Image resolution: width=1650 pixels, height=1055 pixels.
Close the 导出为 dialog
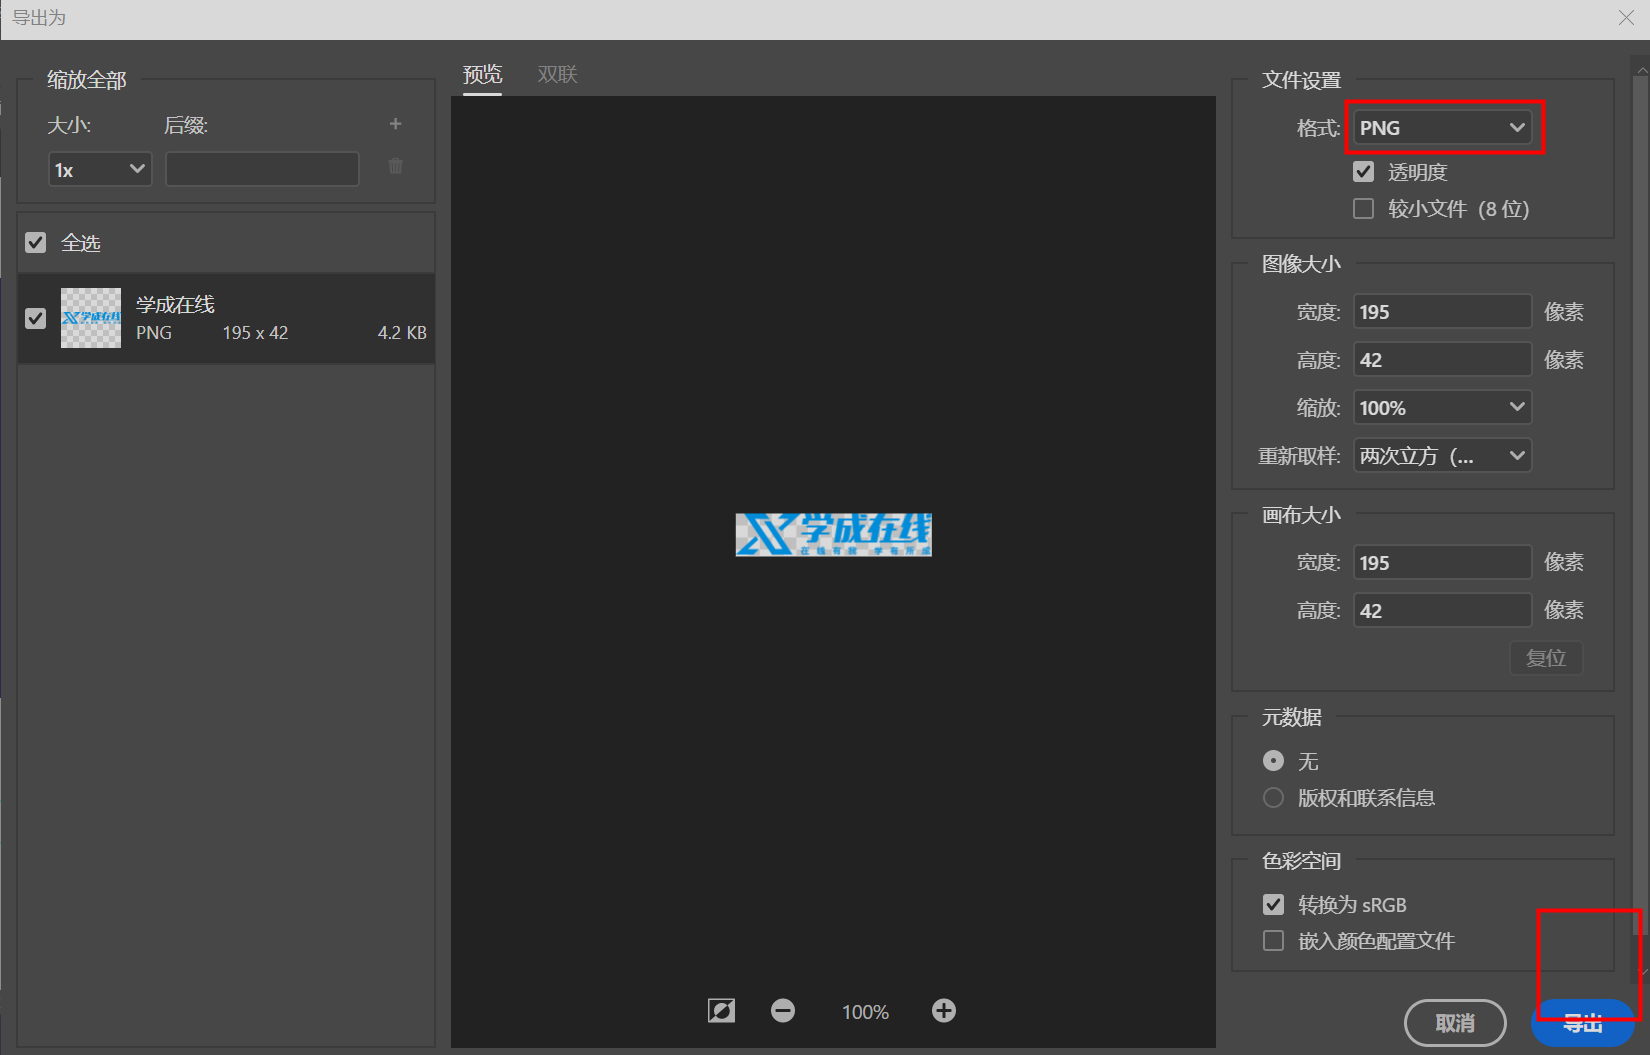tap(1626, 18)
